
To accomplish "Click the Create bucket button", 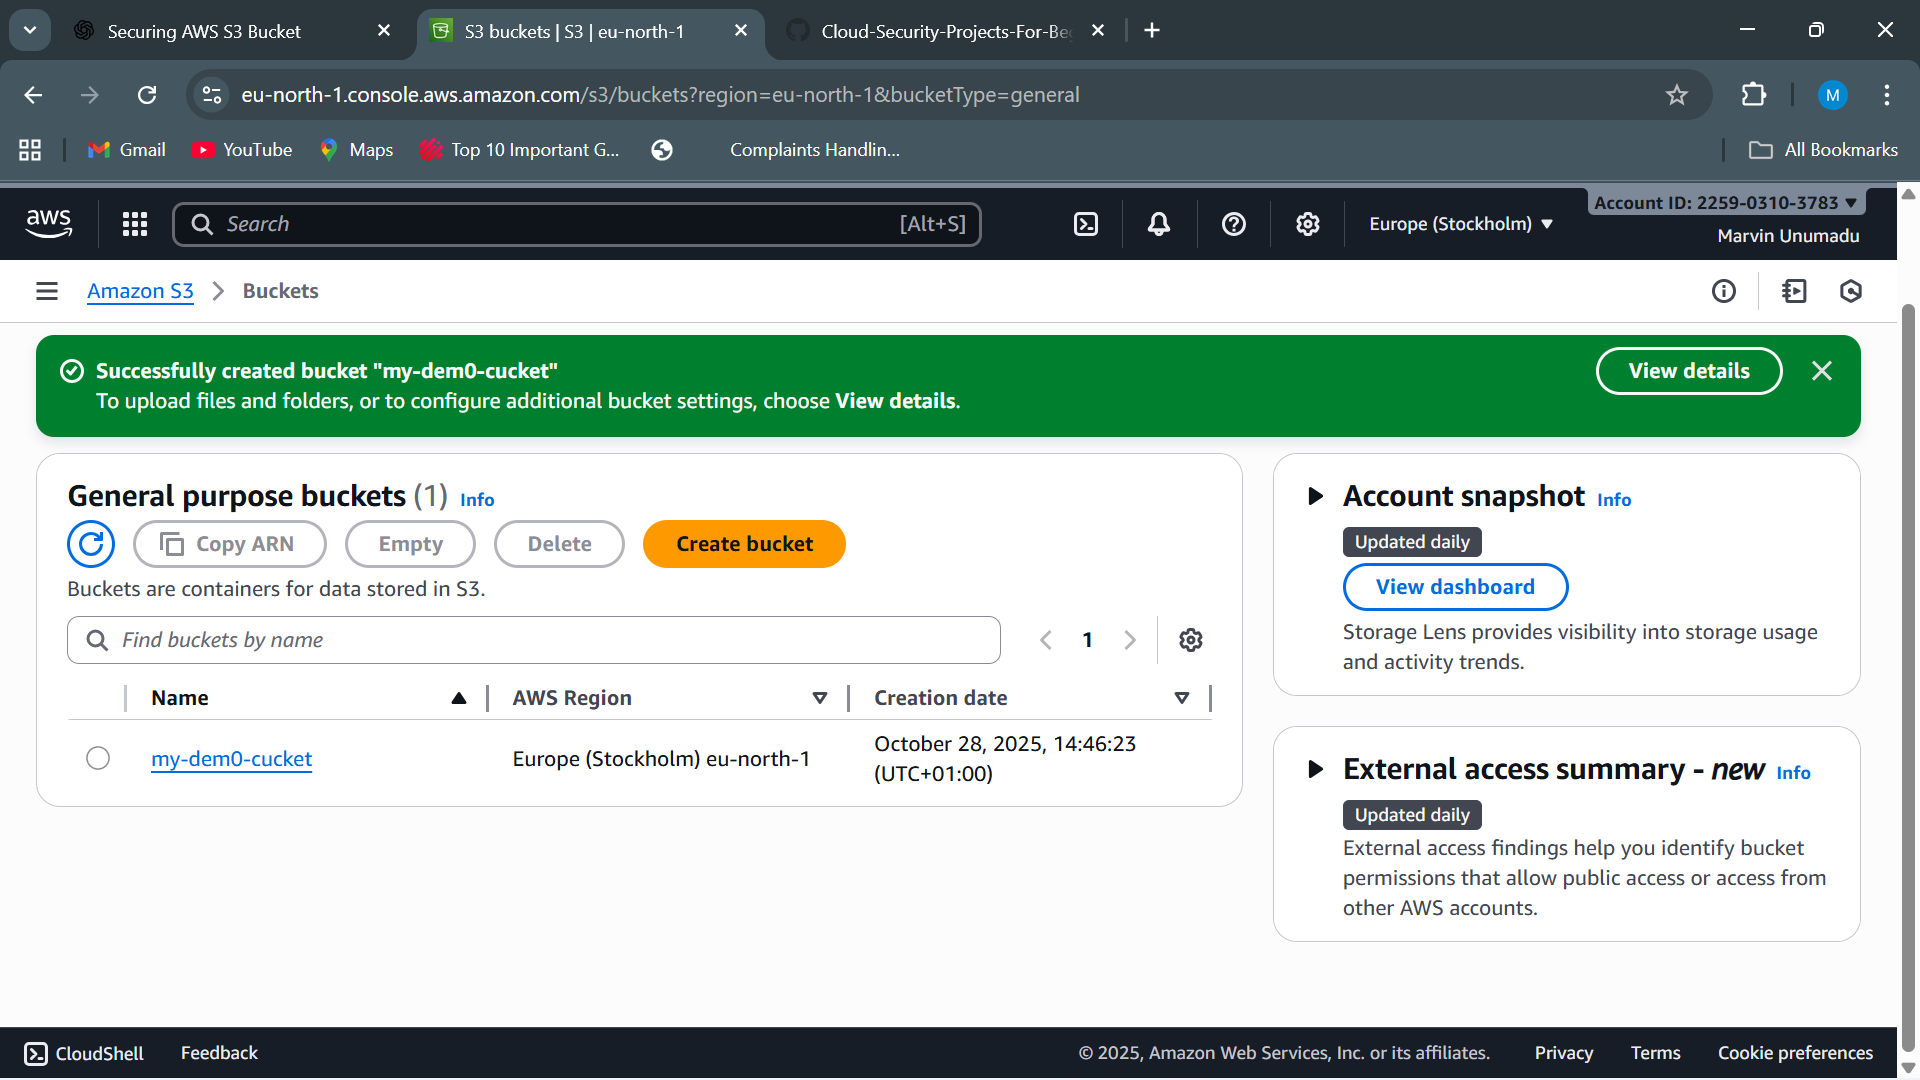I will click(x=744, y=544).
